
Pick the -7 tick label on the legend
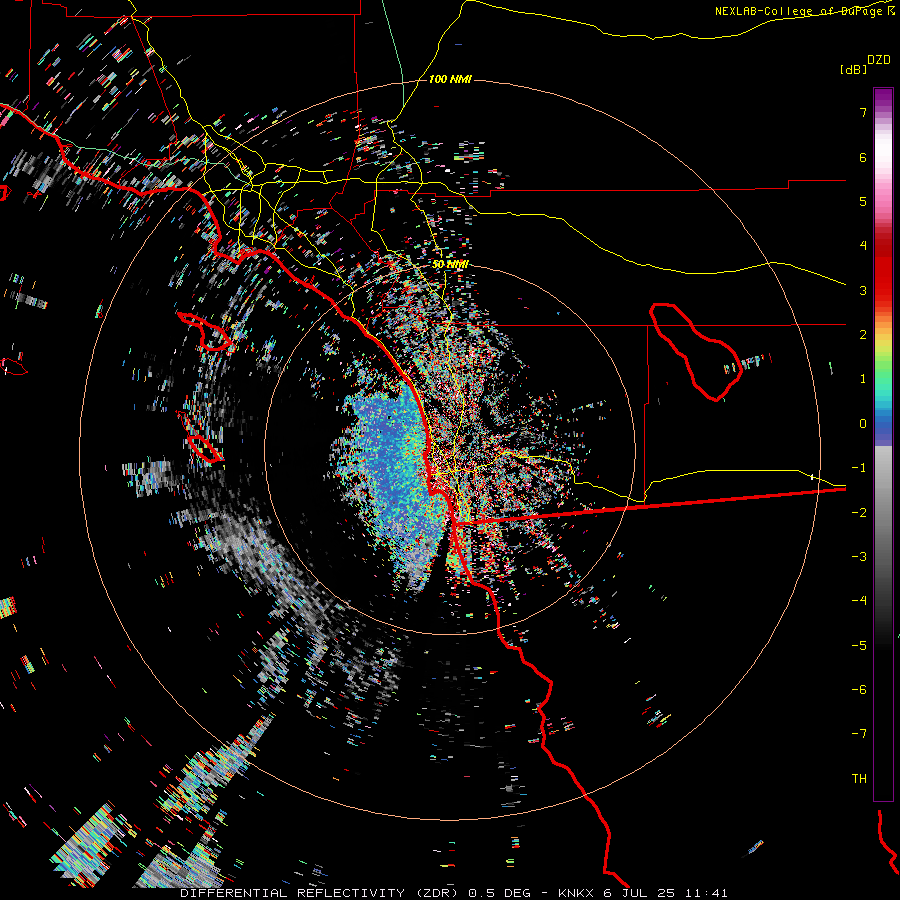click(859, 734)
